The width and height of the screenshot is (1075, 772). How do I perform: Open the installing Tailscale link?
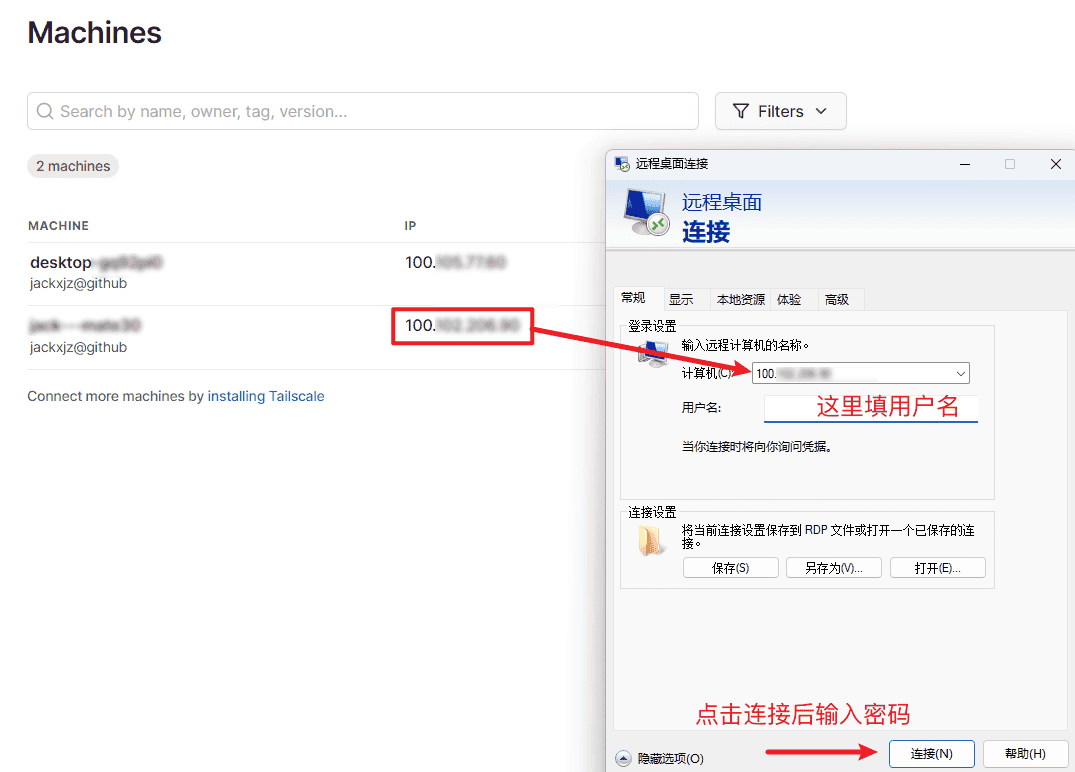266,396
